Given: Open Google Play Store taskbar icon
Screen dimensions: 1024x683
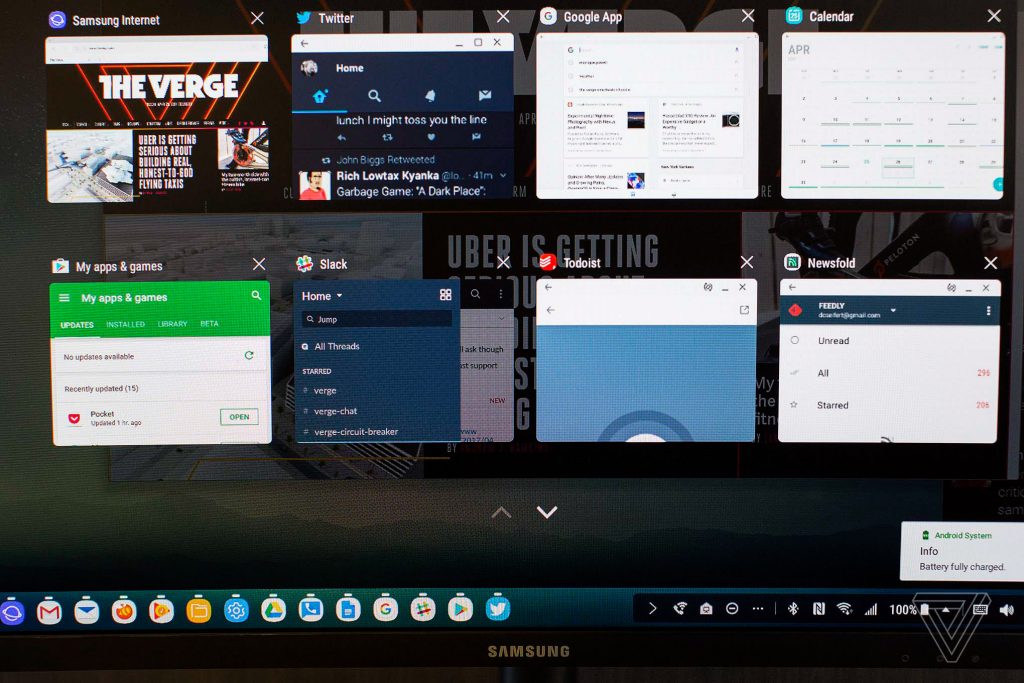Looking at the screenshot, I should pyautogui.click(x=460, y=609).
